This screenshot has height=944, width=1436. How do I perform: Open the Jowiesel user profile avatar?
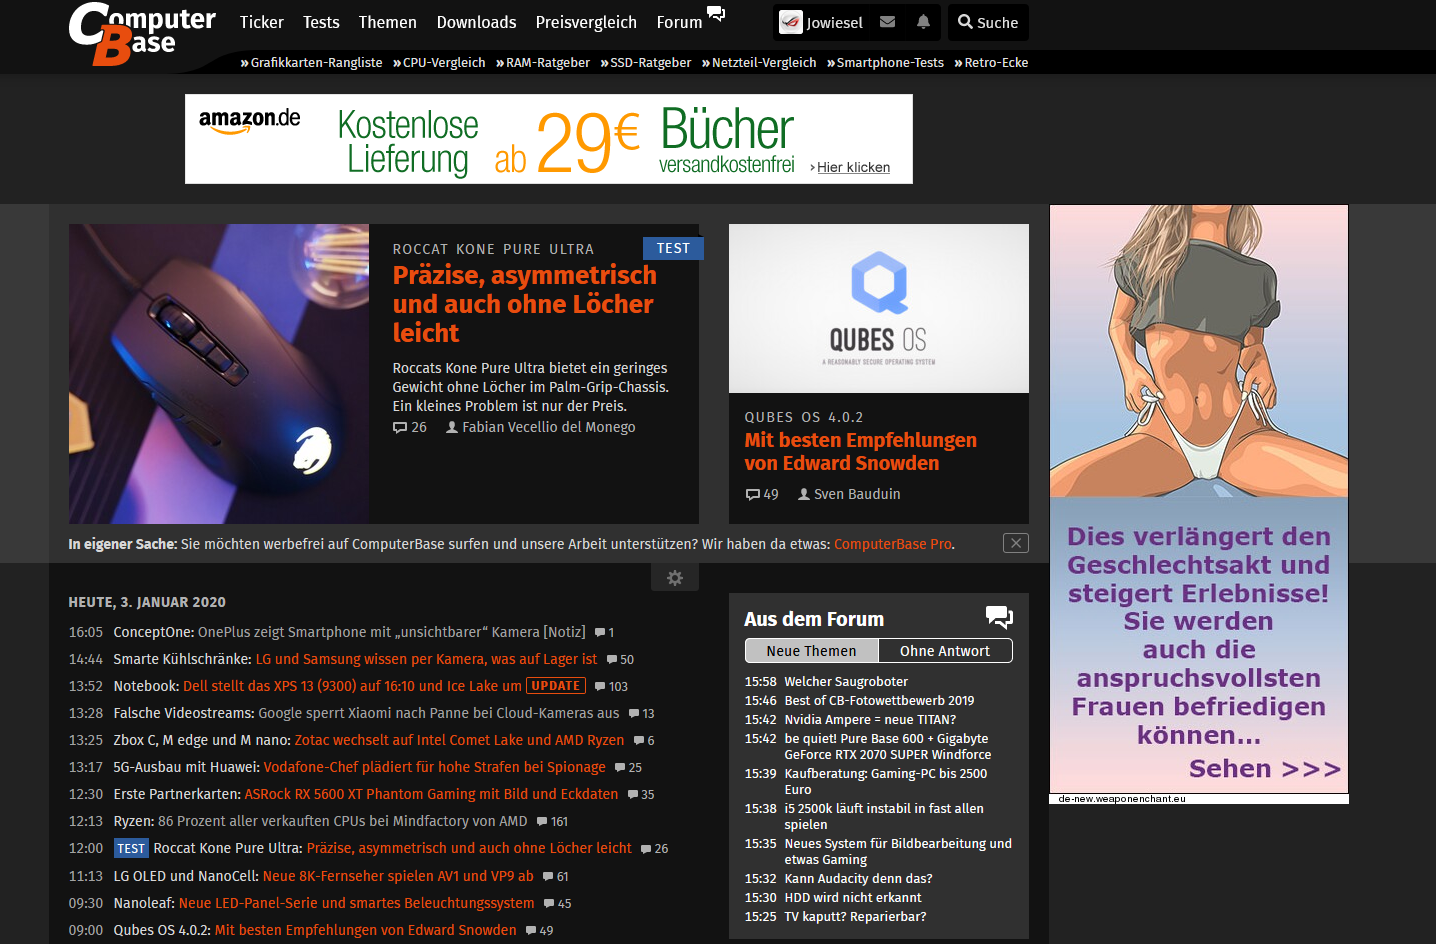click(x=791, y=22)
